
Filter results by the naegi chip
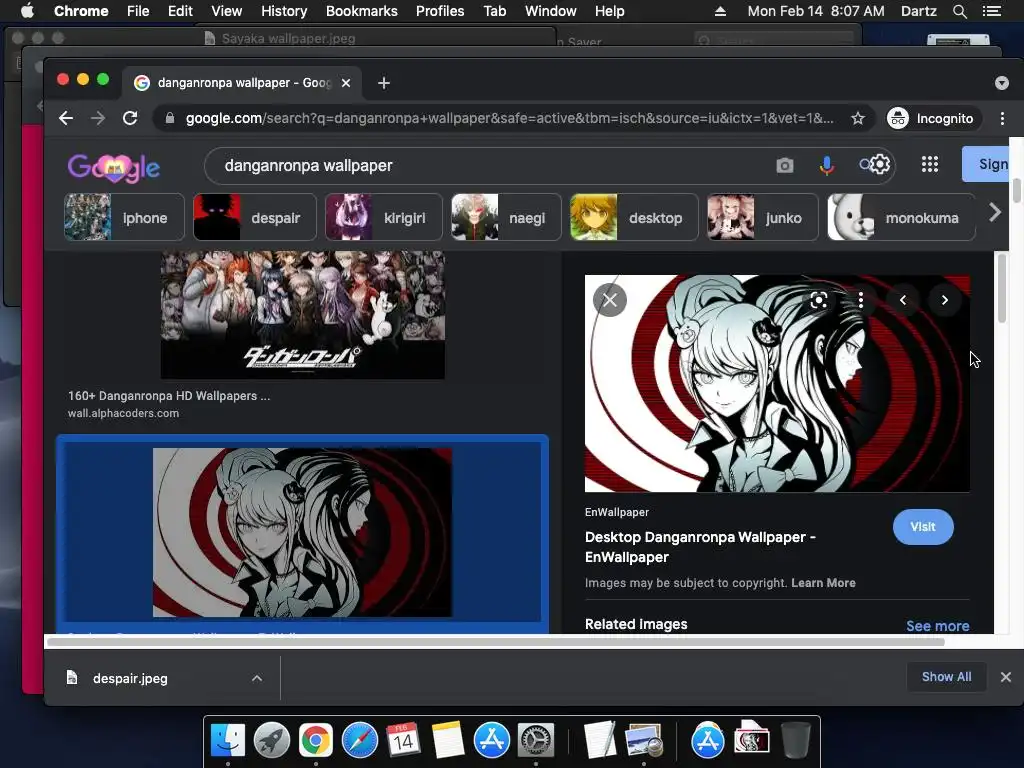(506, 217)
